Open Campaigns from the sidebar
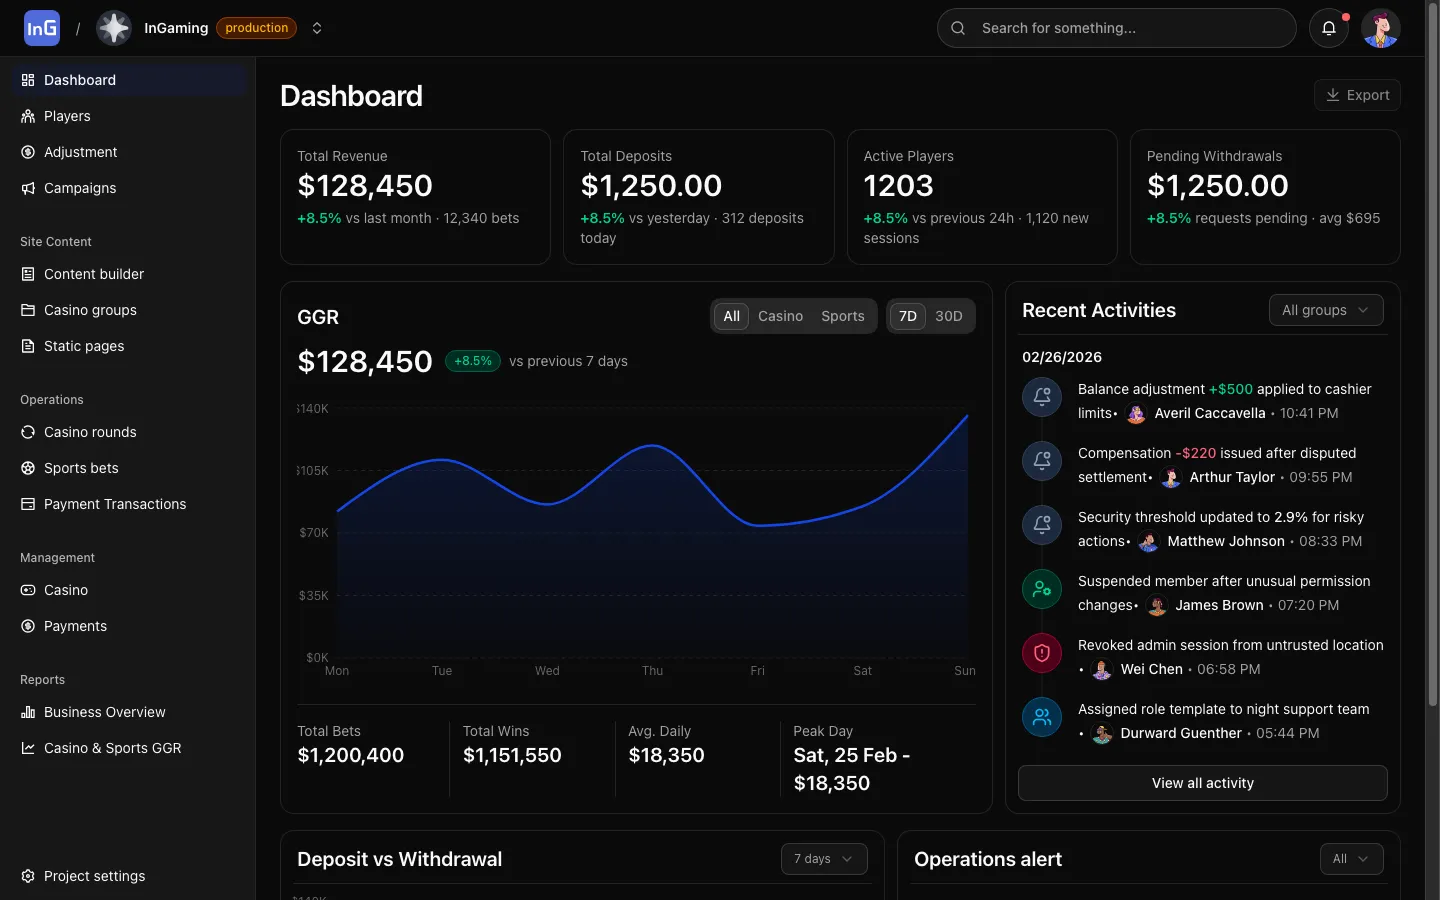The width and height of the screenshot is (1440, 900). point(80,188)
